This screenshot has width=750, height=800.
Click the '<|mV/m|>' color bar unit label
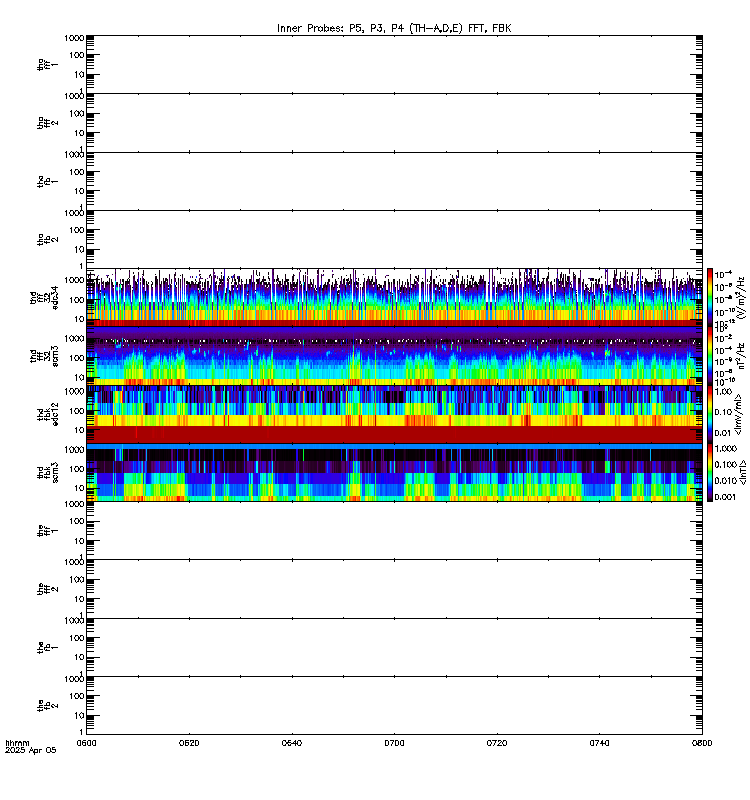pos(738,414)
